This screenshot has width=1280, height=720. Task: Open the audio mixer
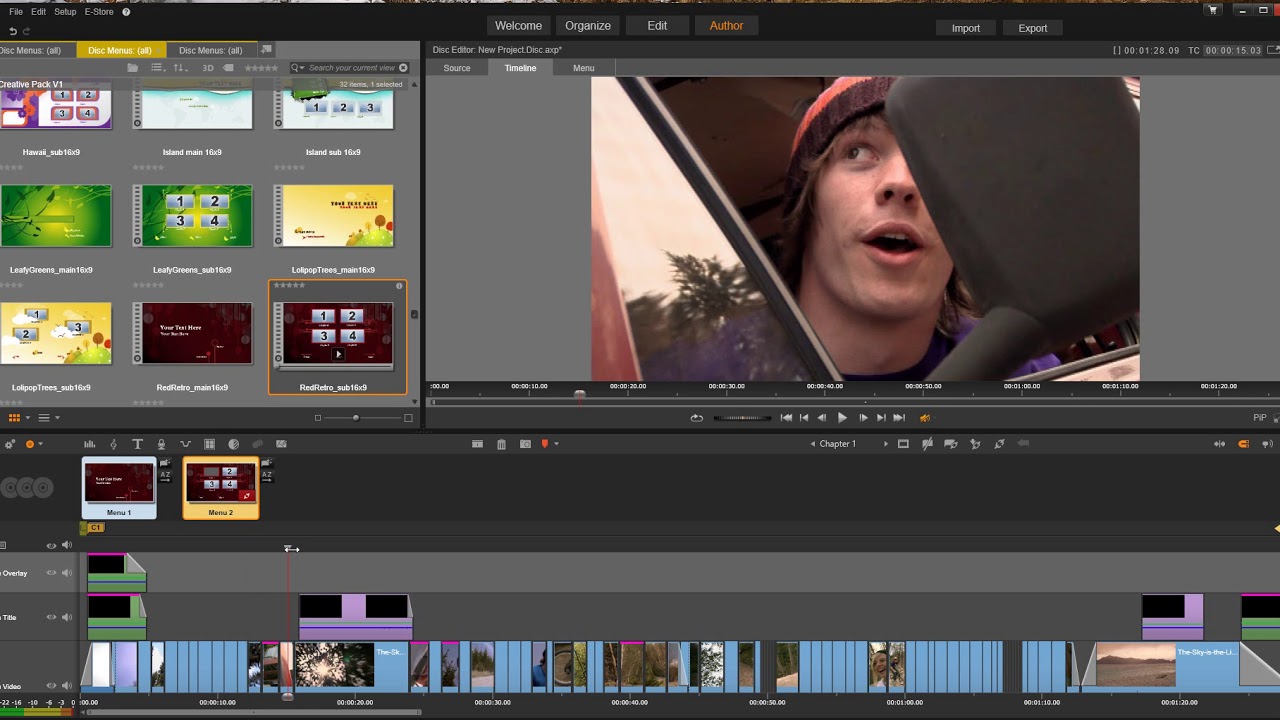[89, 444]
